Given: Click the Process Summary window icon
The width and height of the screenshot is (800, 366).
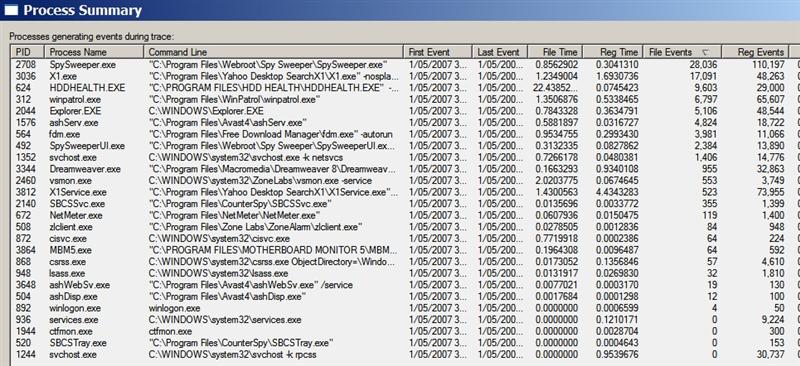Looking at the screenshot, I should pyautogui.click(x=11, y=10).
